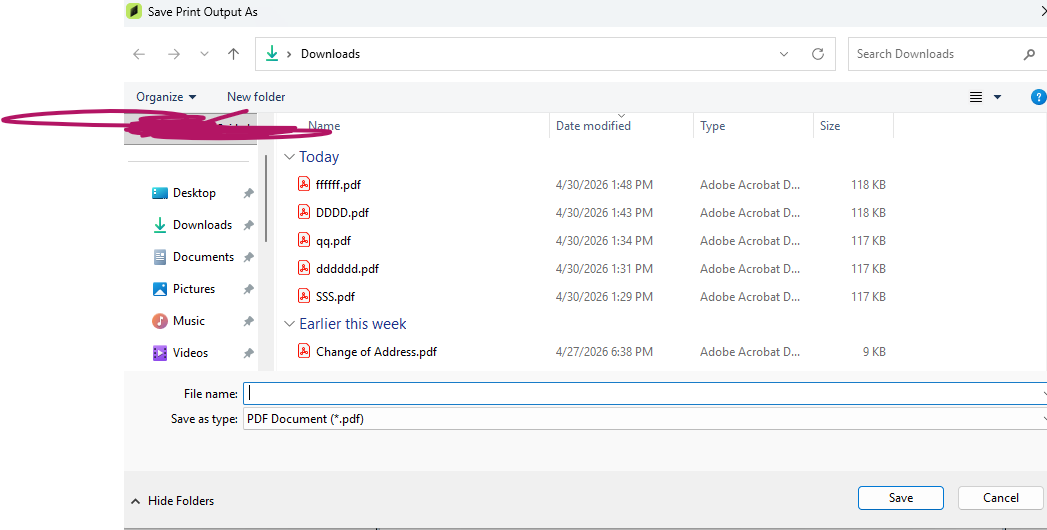Screen dimensions: 1047x530
Task: Click the Save button
Action: click(x=901, y=498)
